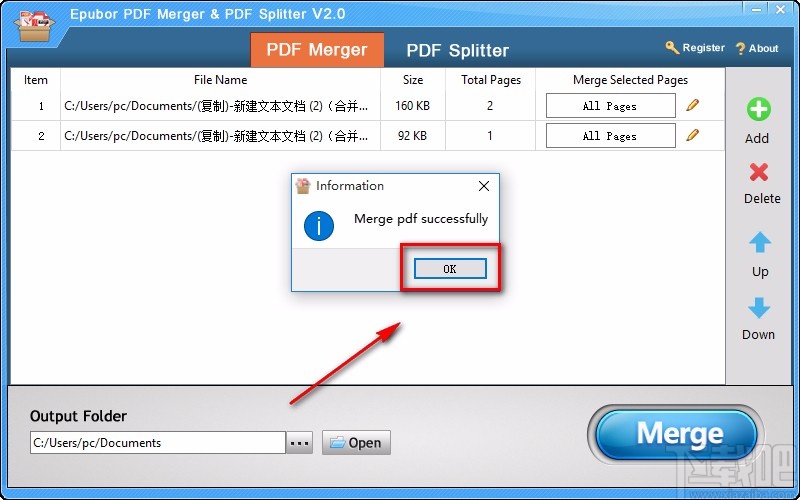Click the Epubor app logo icon
Viewport: 800px width, 500px height.
tap(34, 24)
